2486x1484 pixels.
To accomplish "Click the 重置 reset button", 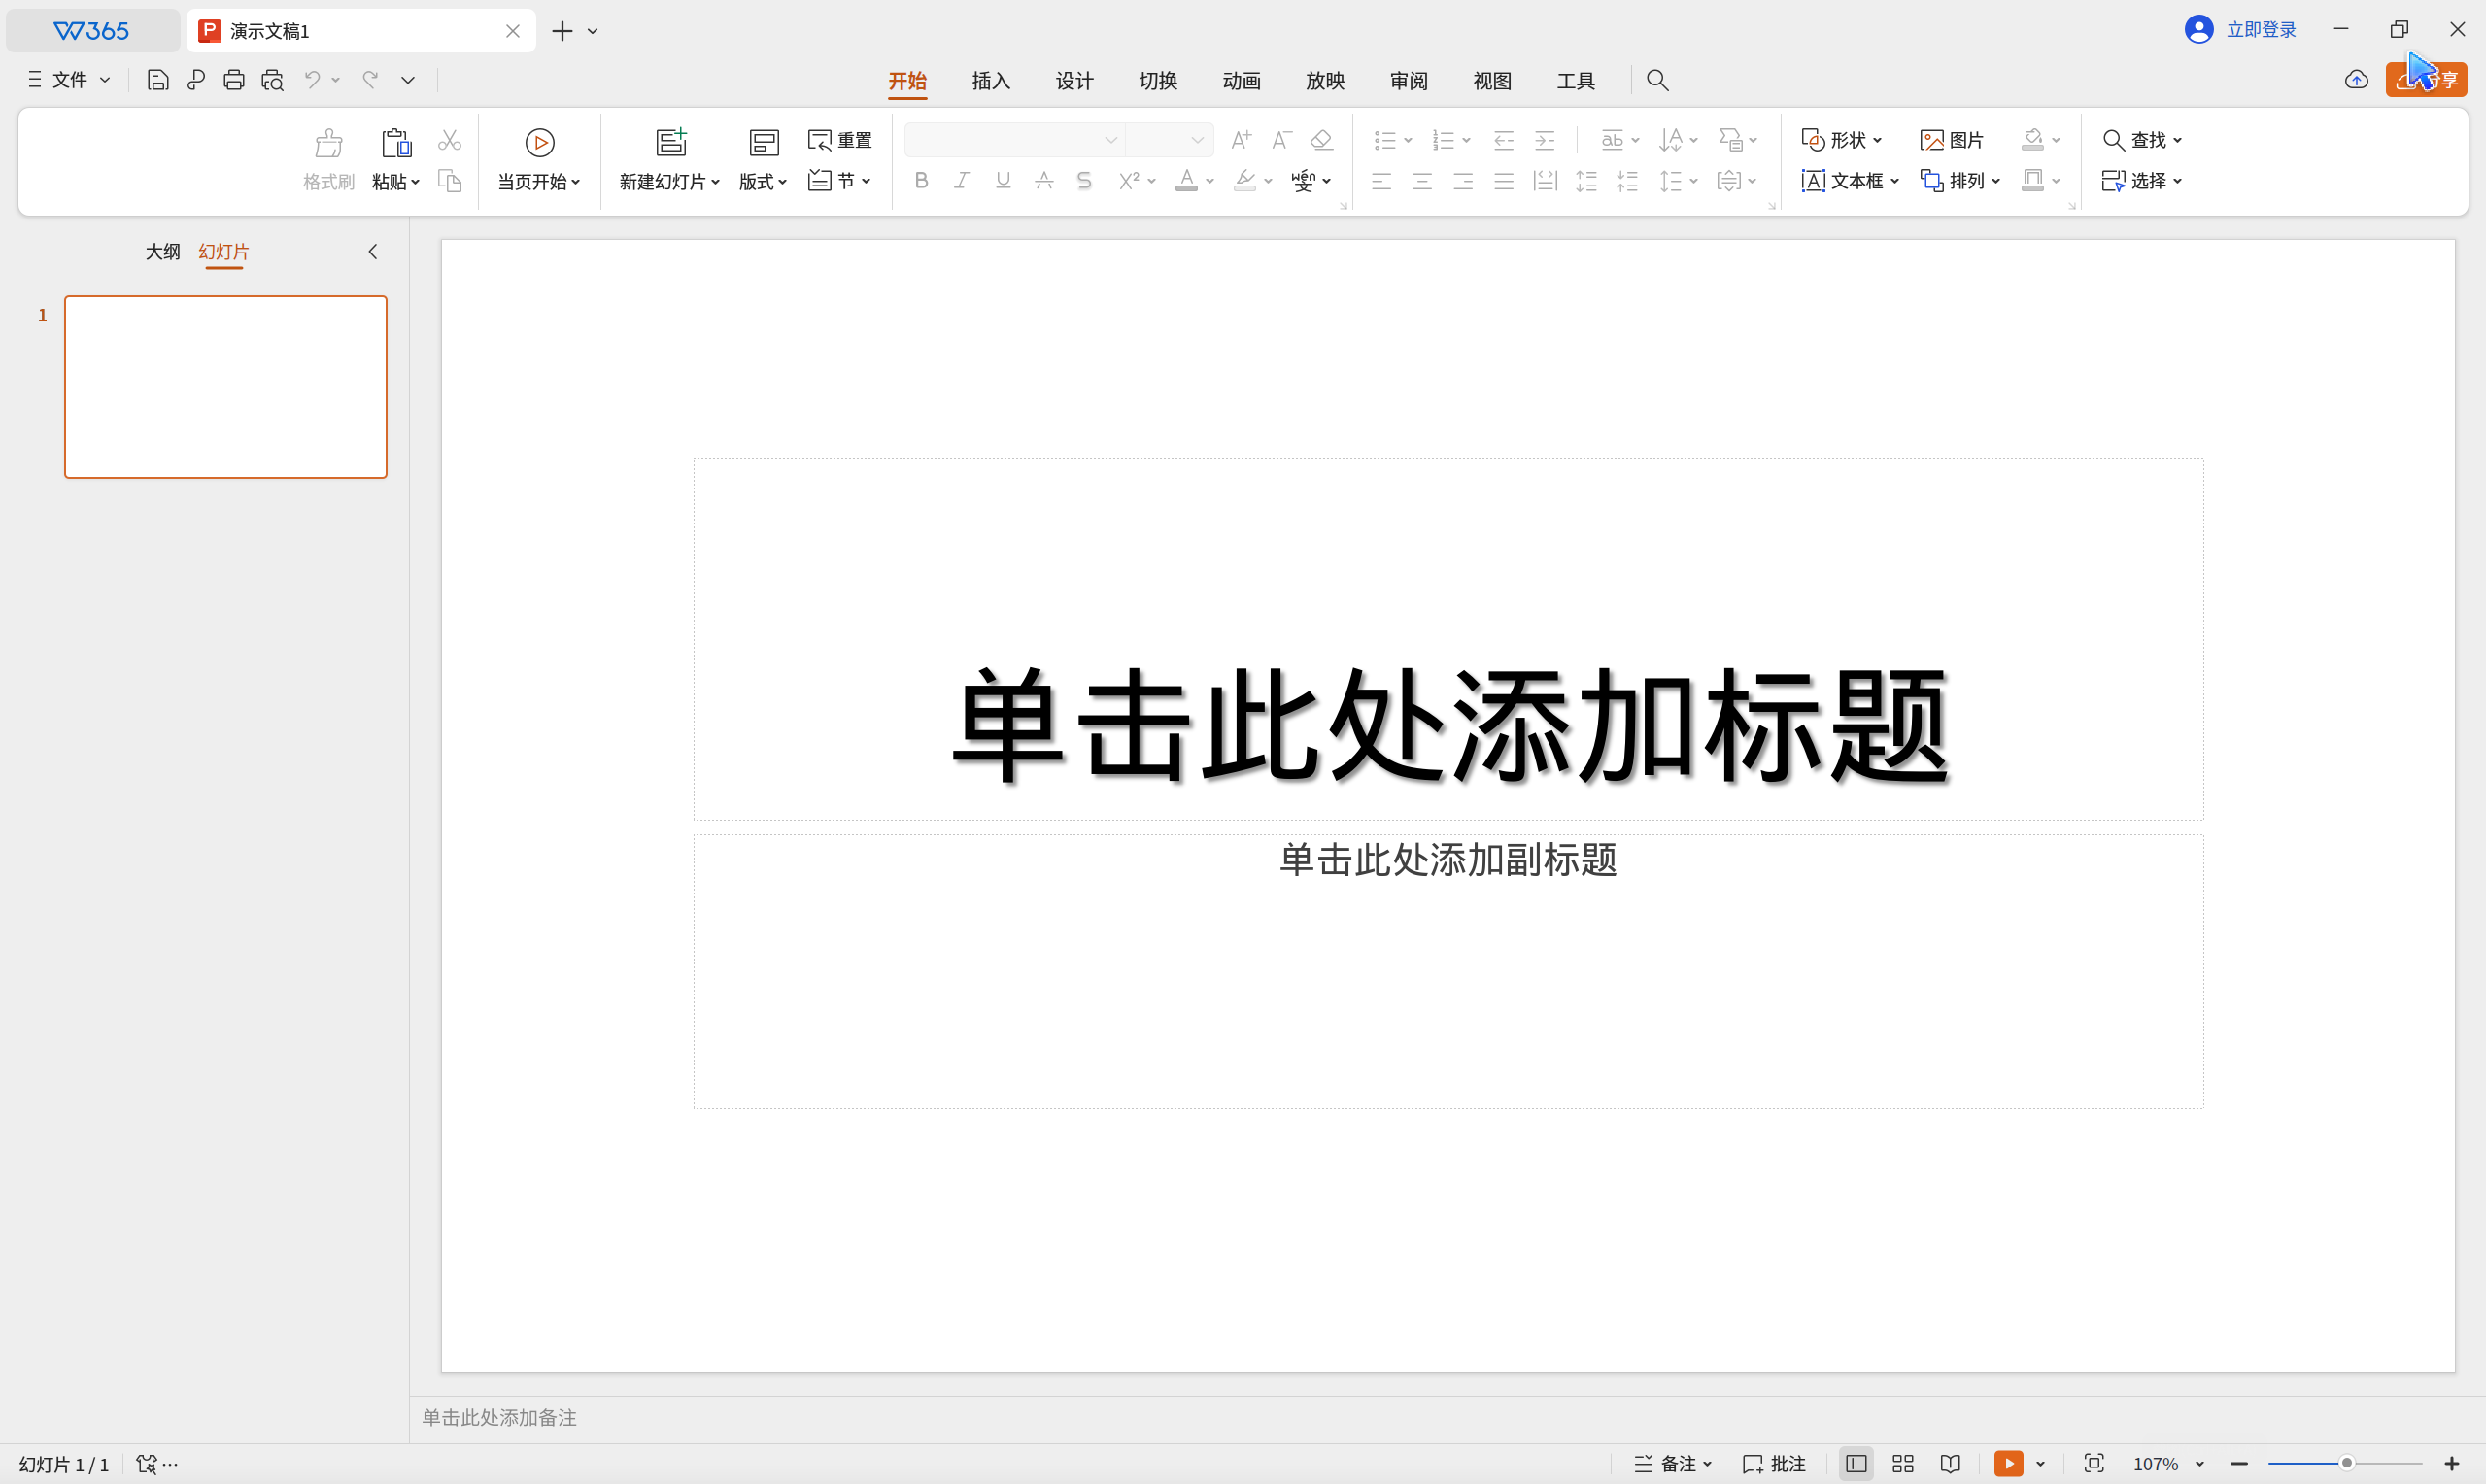I will tap(840, 140).
